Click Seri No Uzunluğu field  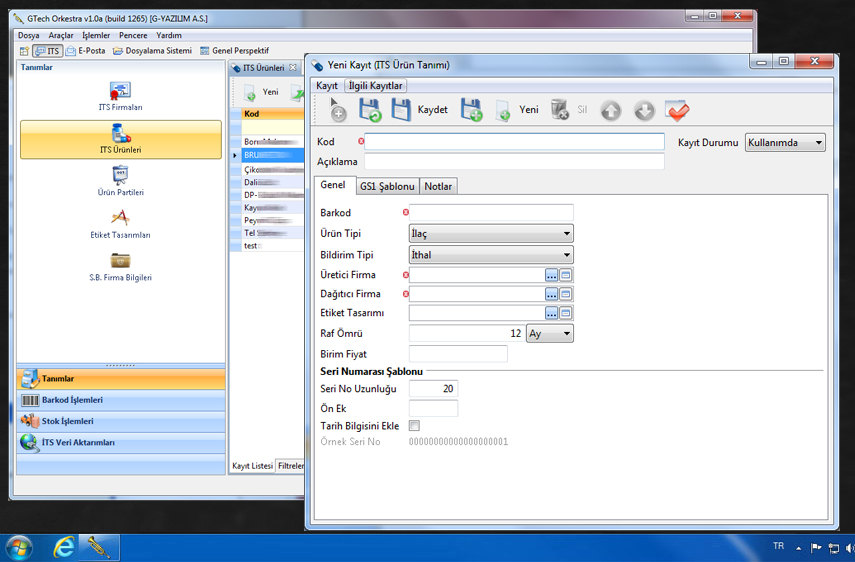433,389
